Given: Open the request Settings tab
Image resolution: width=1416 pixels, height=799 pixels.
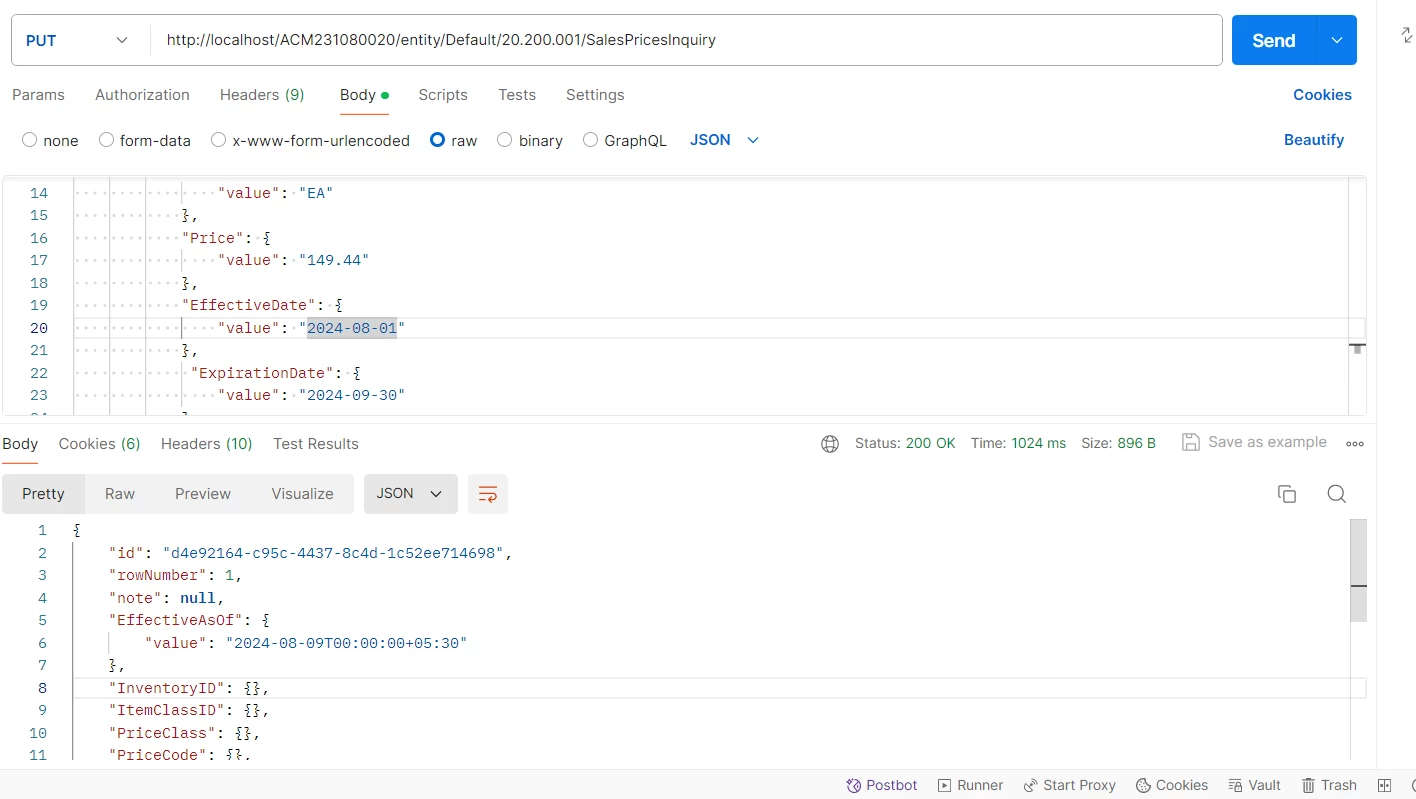Looking at the screenshot, I should click(595, 95).
